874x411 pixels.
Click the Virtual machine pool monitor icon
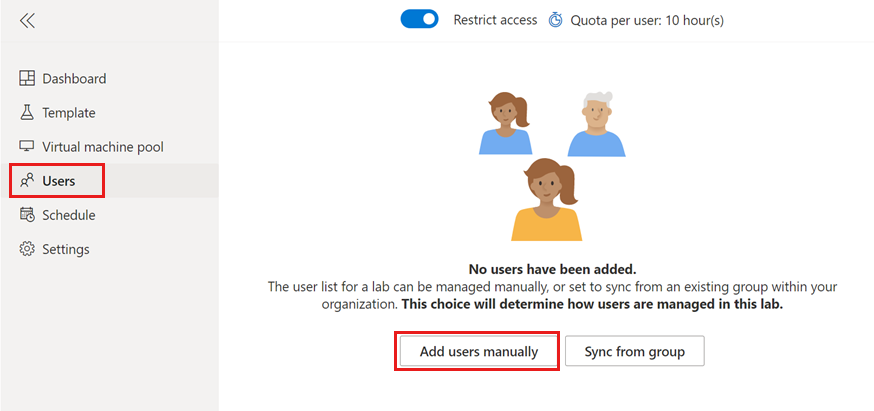click(27, 147)
